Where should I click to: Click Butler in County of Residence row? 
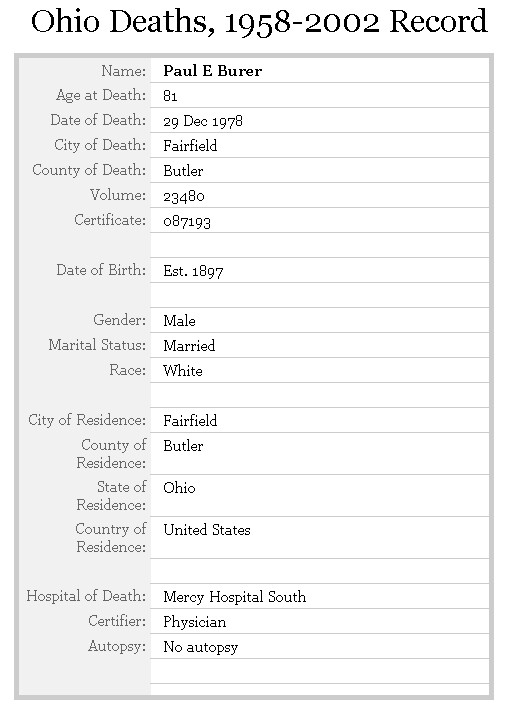tap(183, 446)
